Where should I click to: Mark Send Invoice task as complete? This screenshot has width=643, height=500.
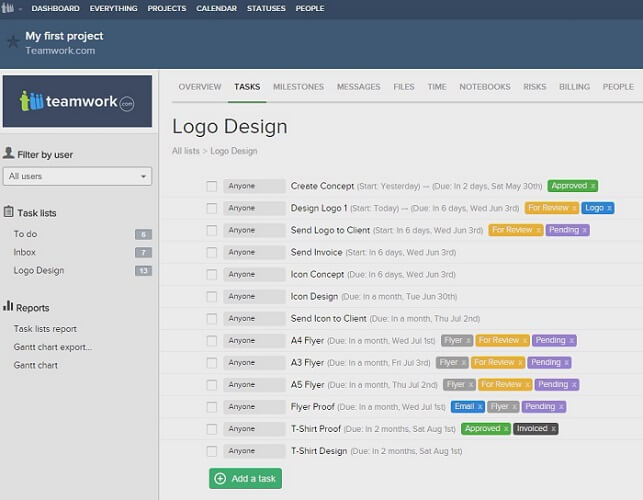coord(211,252)
